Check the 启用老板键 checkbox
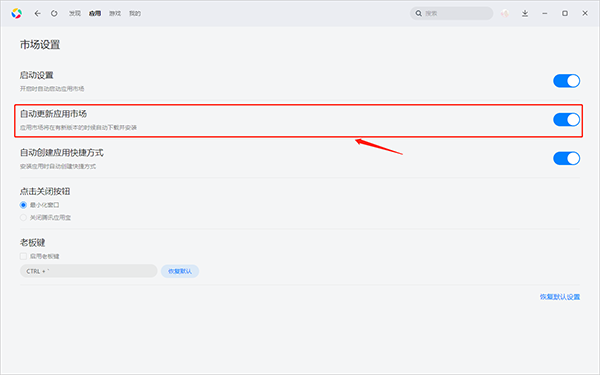This screenshot has width=600, height=375. pyautogui.click(x=23, y=256)
